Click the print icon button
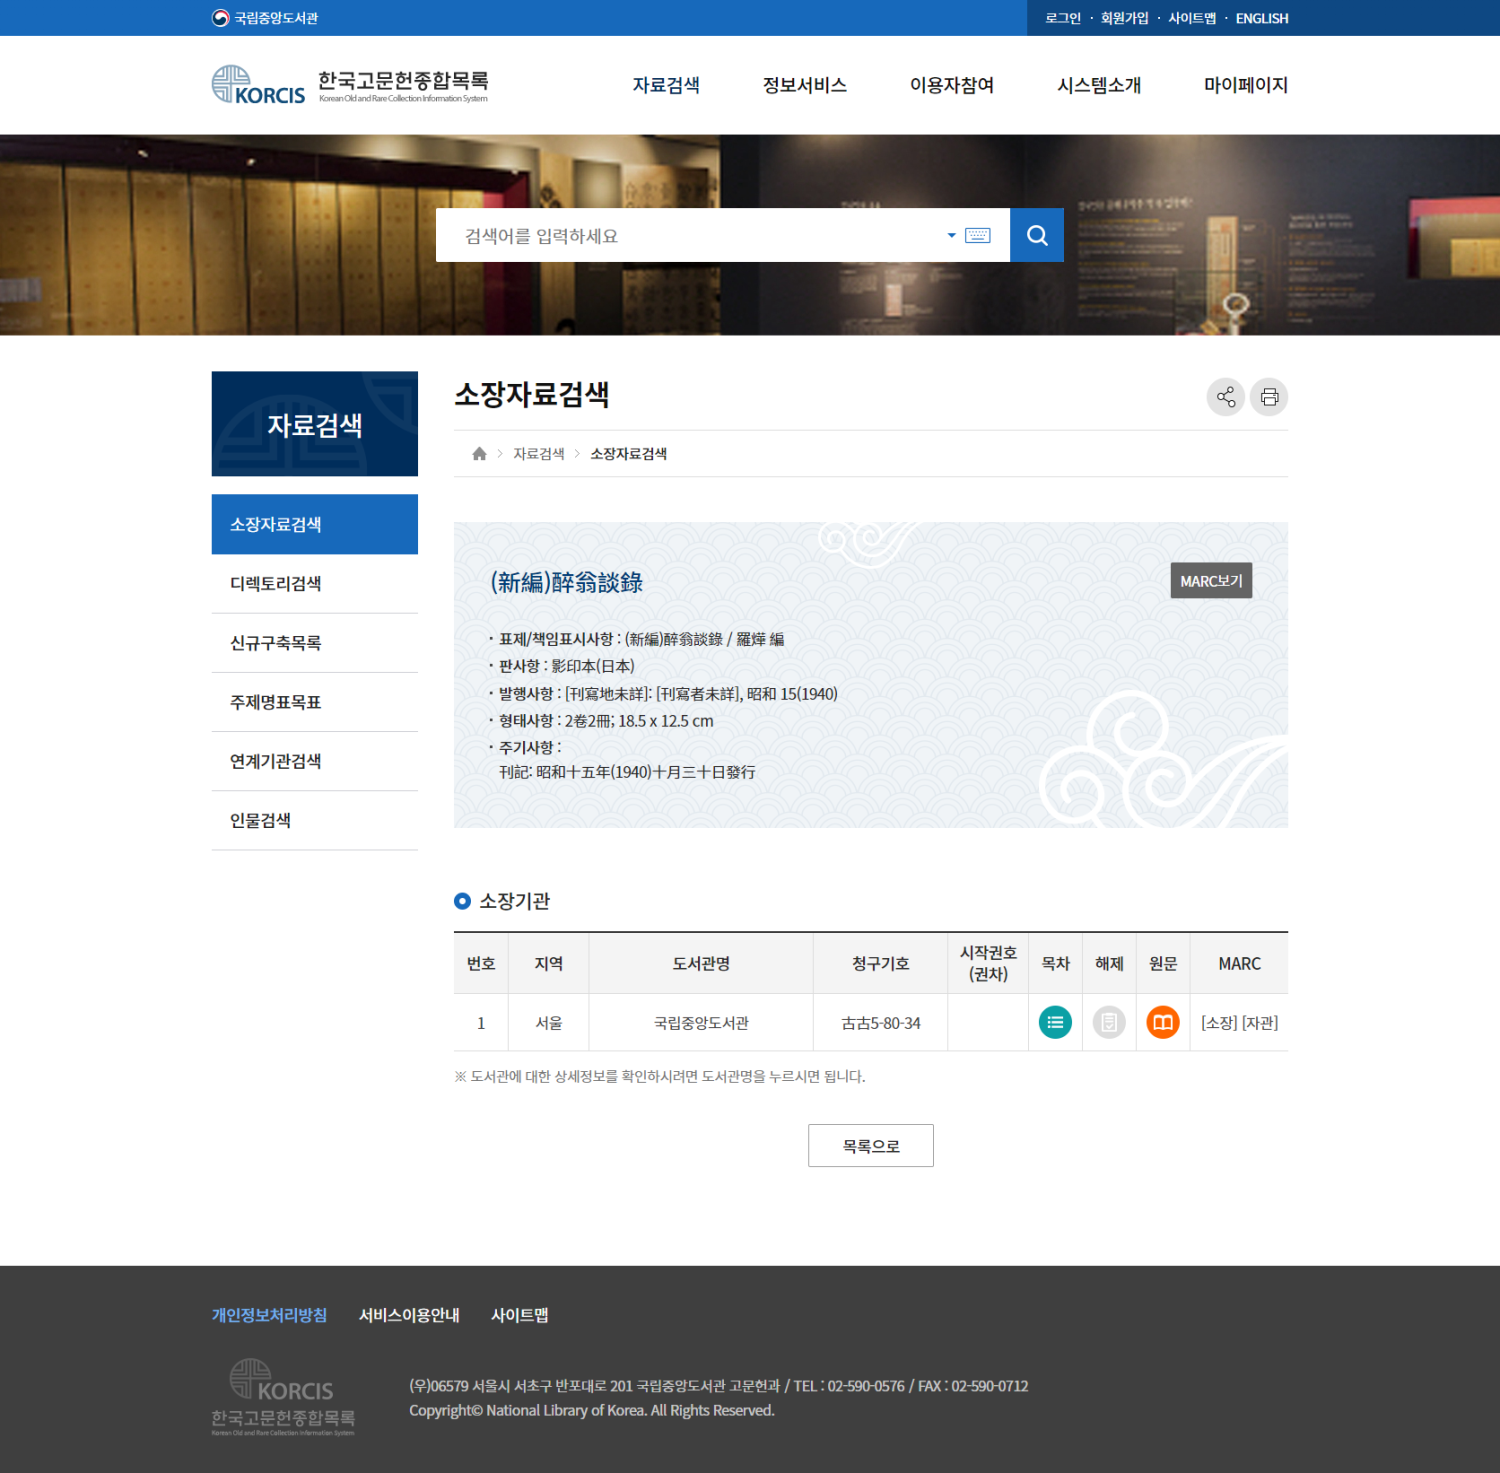Viewport: 1500px width, 1473px height. click(x=1269, y=397)
